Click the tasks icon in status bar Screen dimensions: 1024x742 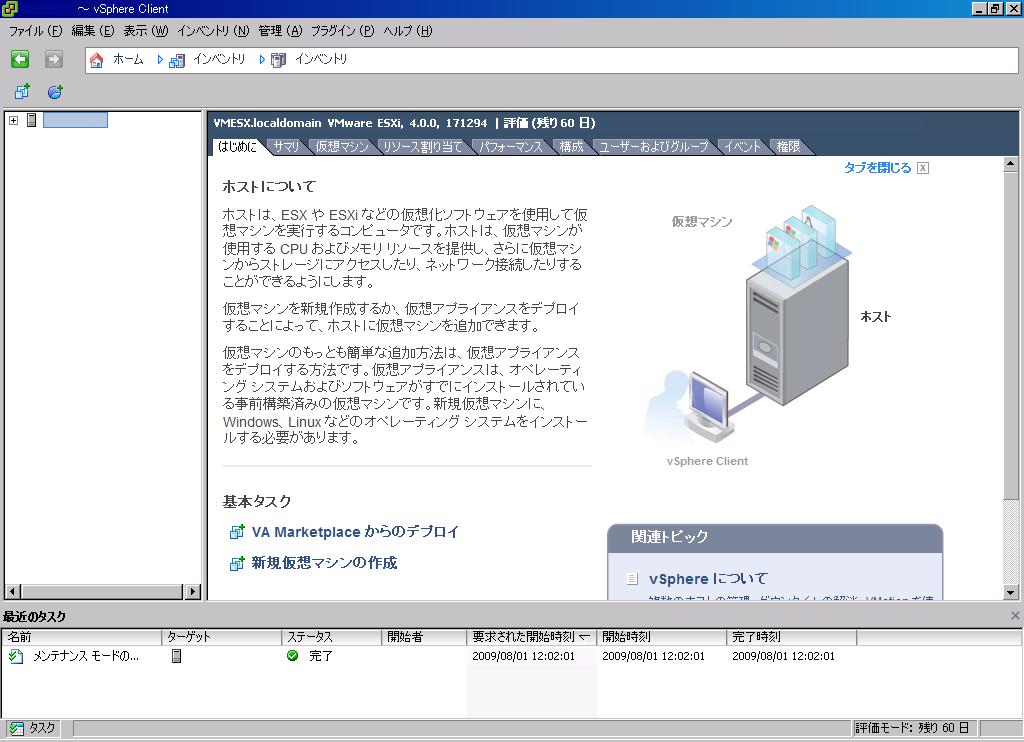(x=16, y=728)
